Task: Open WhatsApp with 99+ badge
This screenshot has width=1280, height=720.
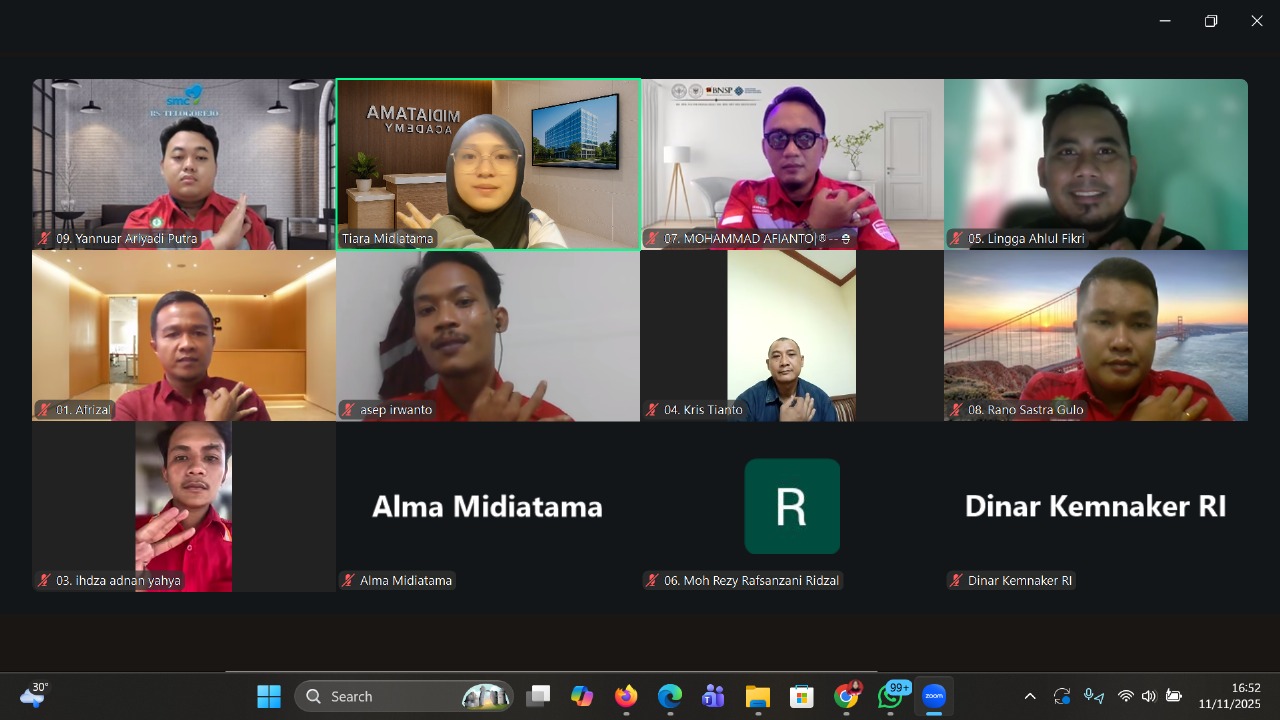Action: [890, 696]
